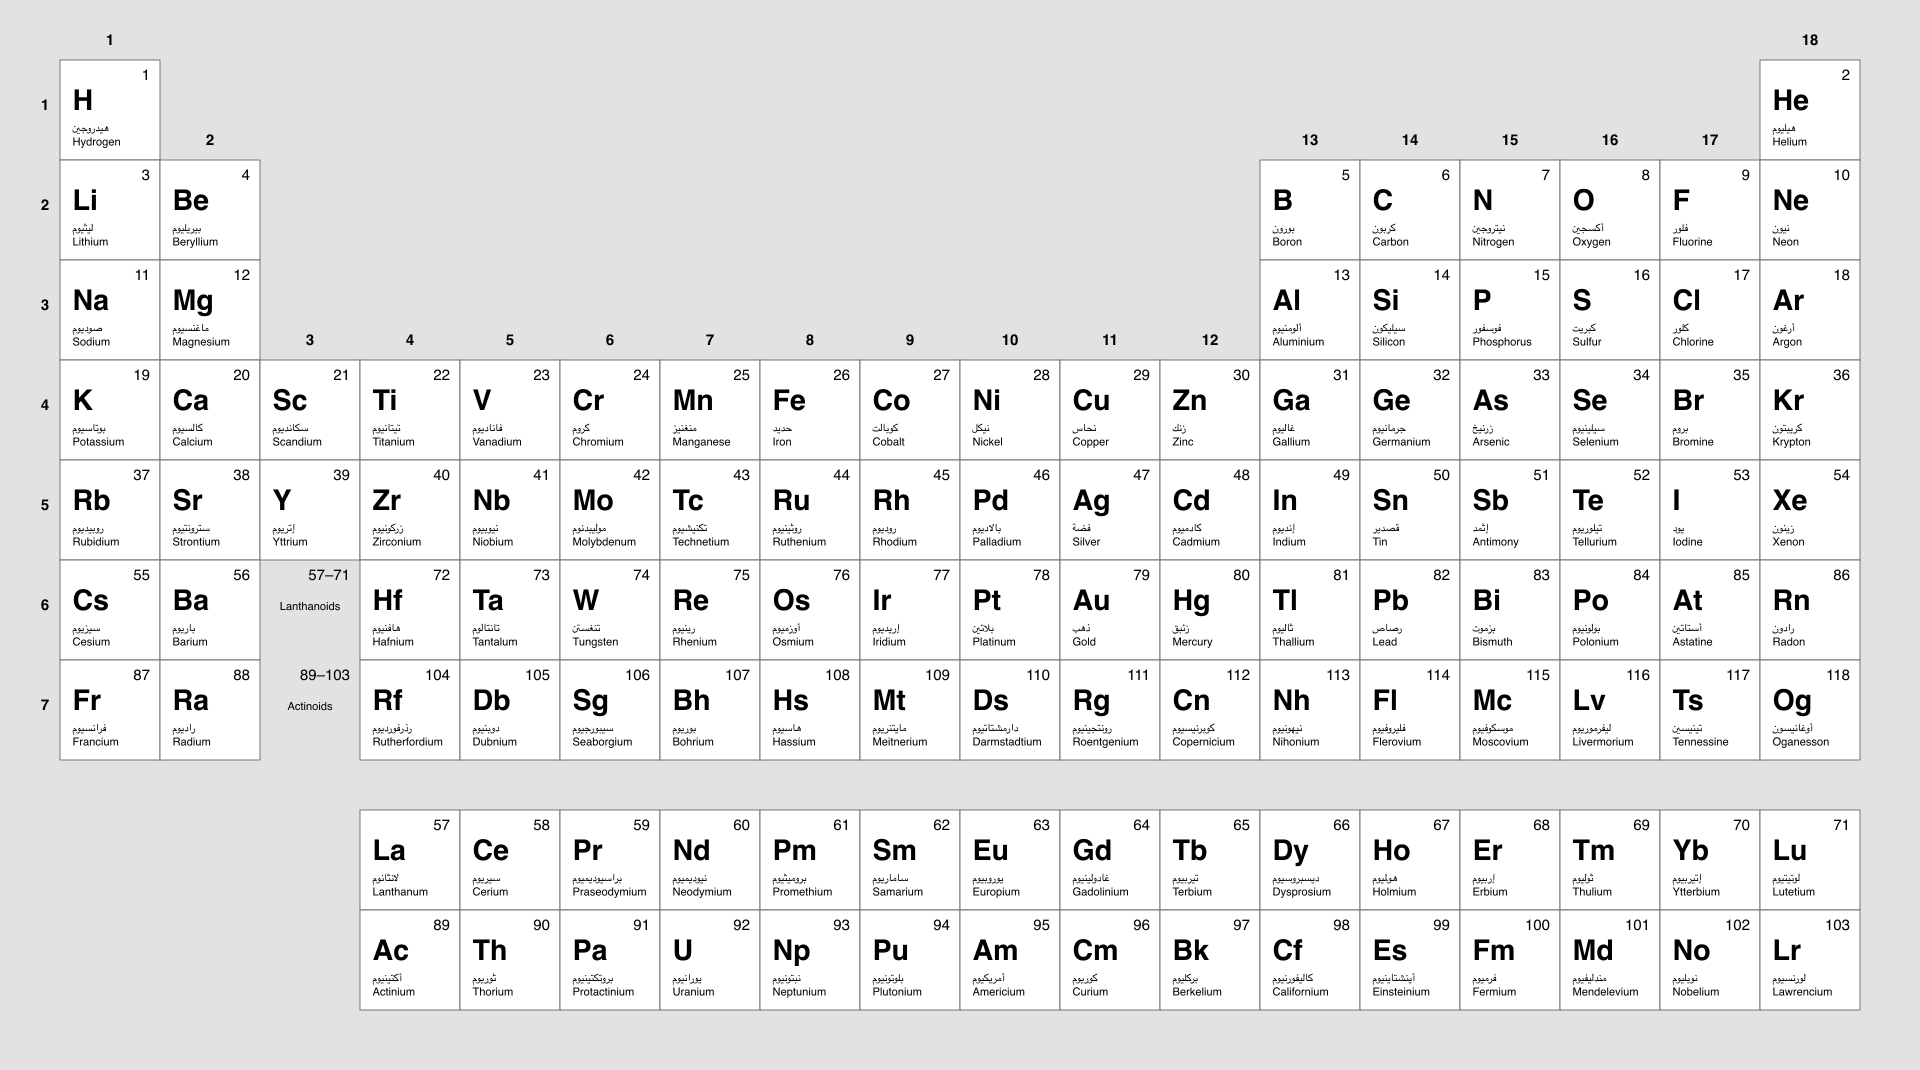The image size is (1920, 1070).
Task: Choose the Nitrogen (N) cell
Action: click(1510, 210)
